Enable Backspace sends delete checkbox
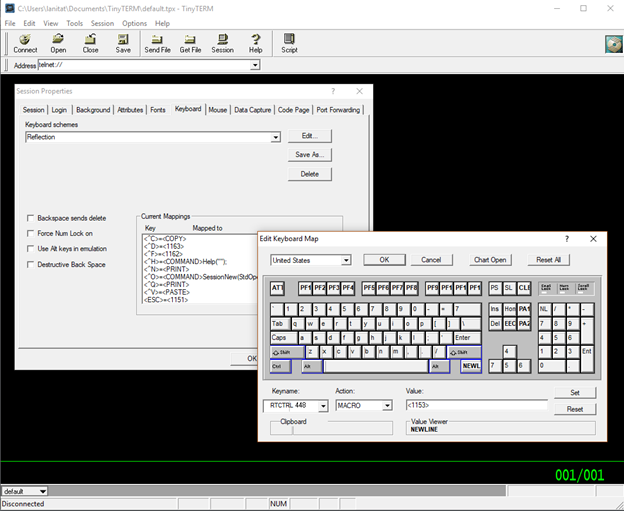The height and width of the screenshot is (511, 624). 30,218
